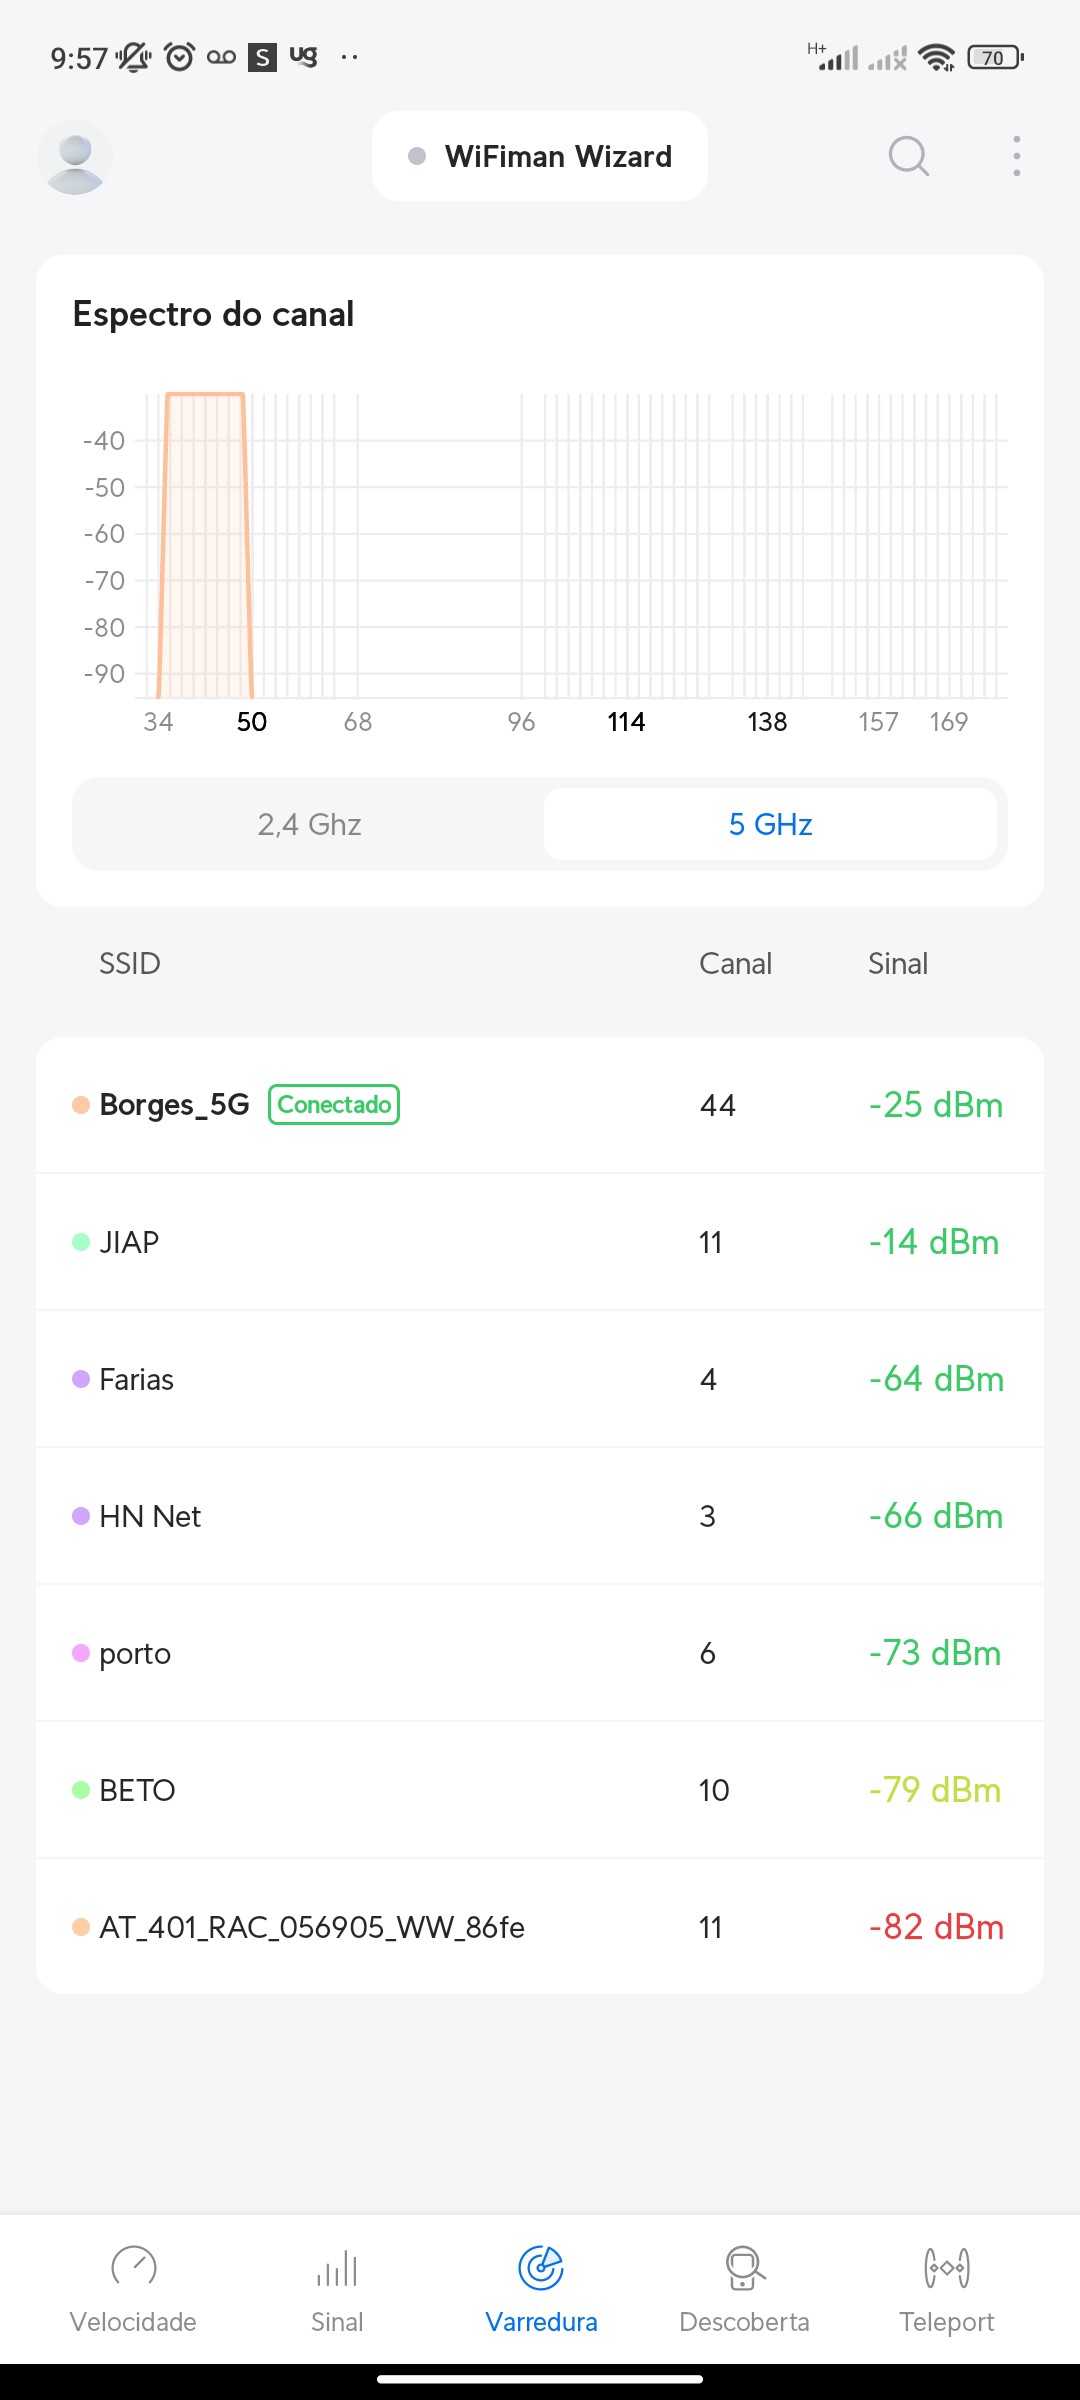Open the WiFiman Wizard device selector
1080x2400 pixels.
[x=540, y=157]
